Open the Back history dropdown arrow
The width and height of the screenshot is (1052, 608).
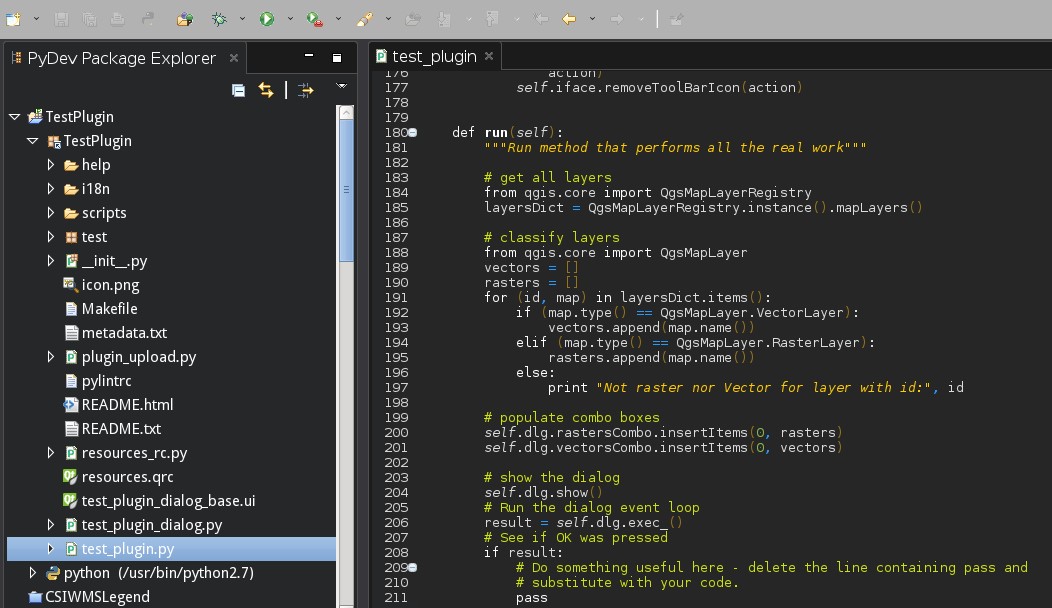pos(592,19)
